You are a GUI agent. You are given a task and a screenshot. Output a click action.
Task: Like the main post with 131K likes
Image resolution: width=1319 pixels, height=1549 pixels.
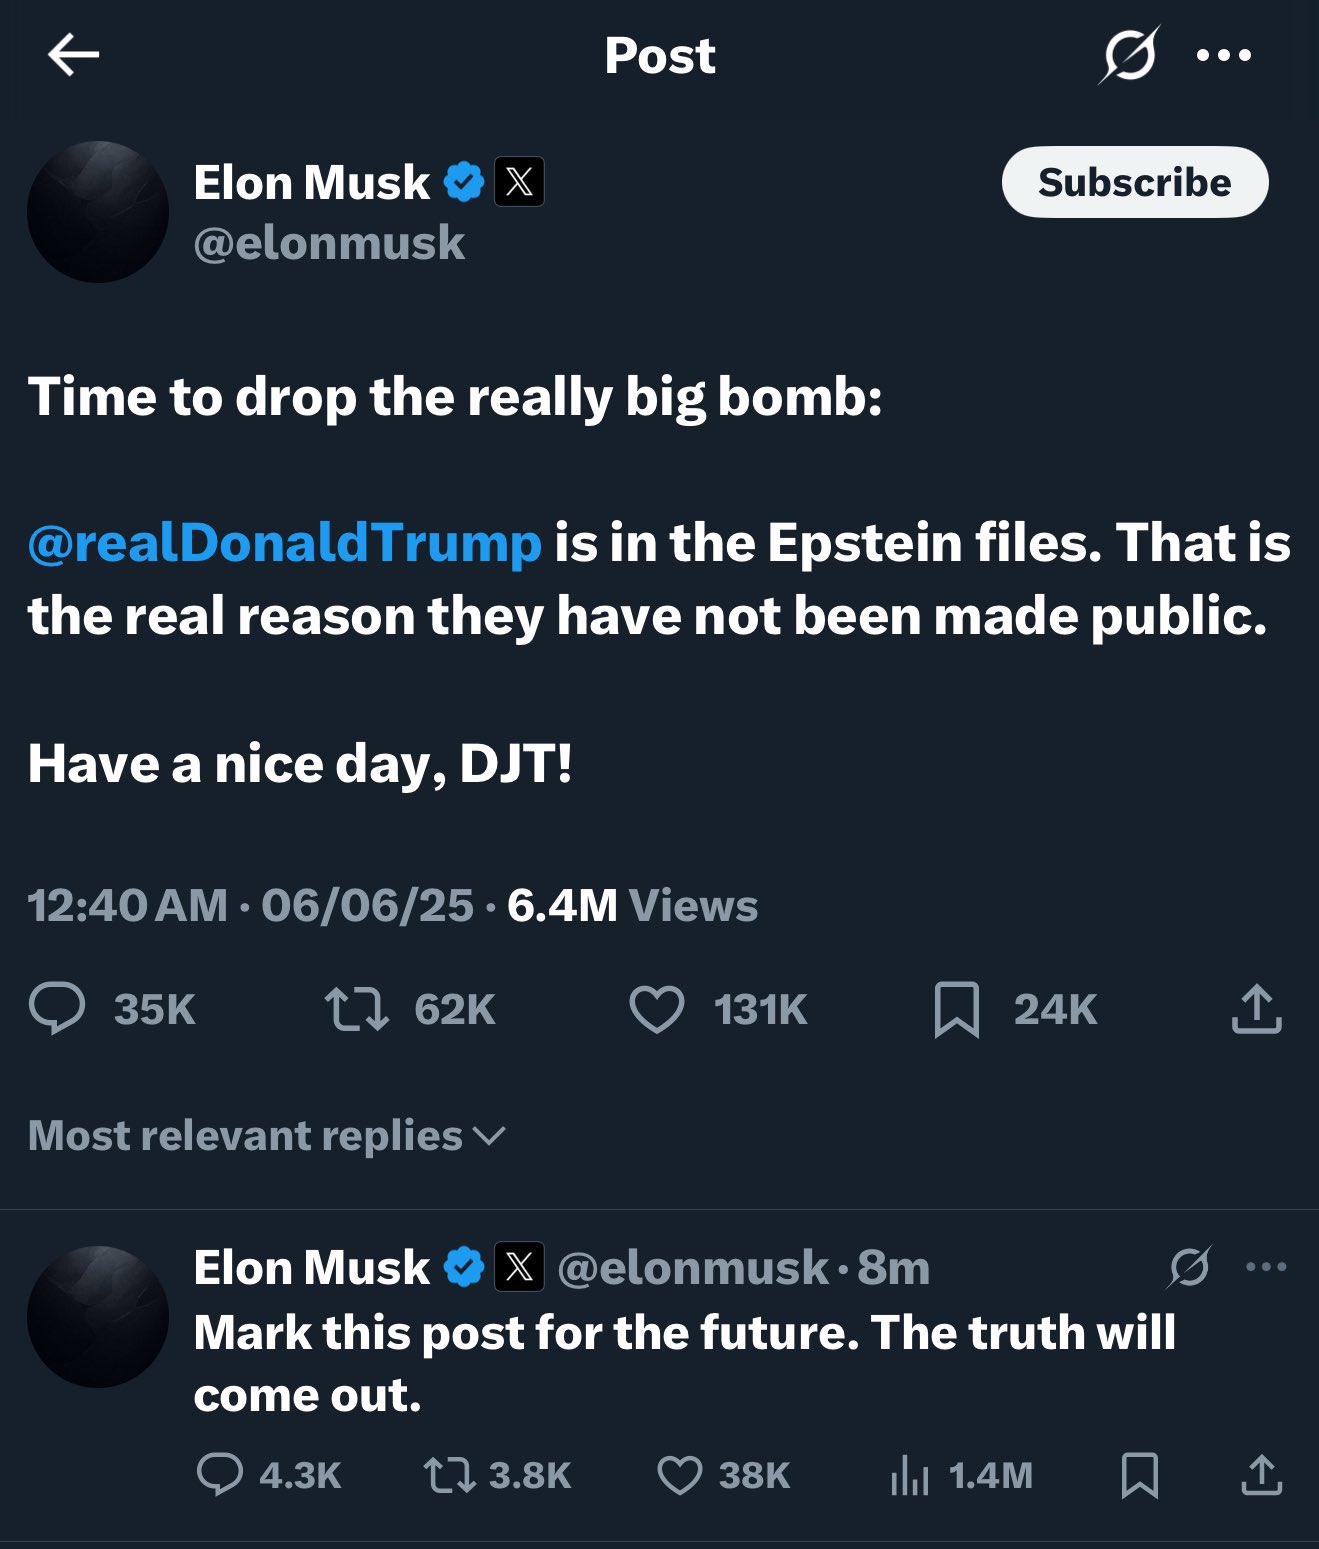[x=657, y=1008]
